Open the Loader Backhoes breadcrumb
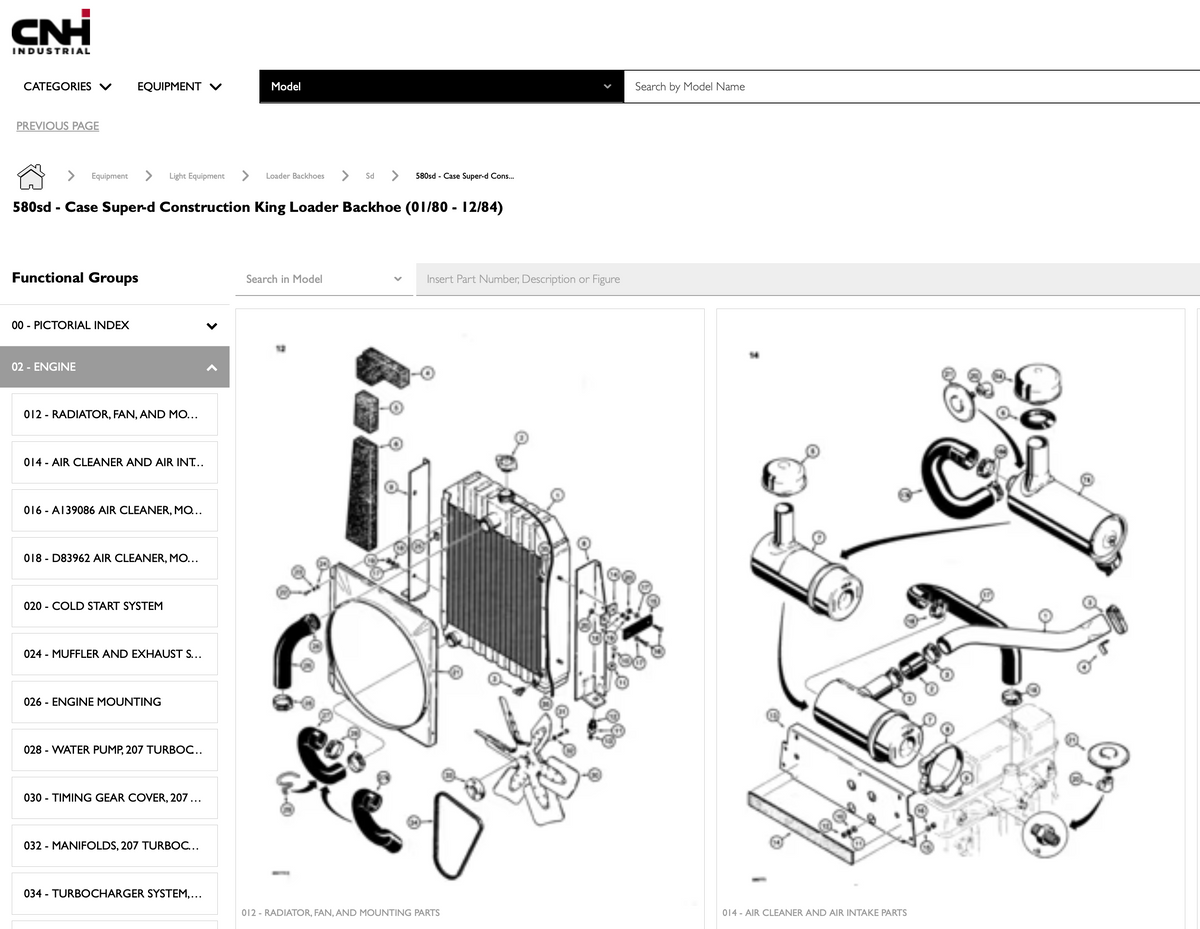Screen dimensions: 1200x929 pyautogui.click(x=295, y=176)
